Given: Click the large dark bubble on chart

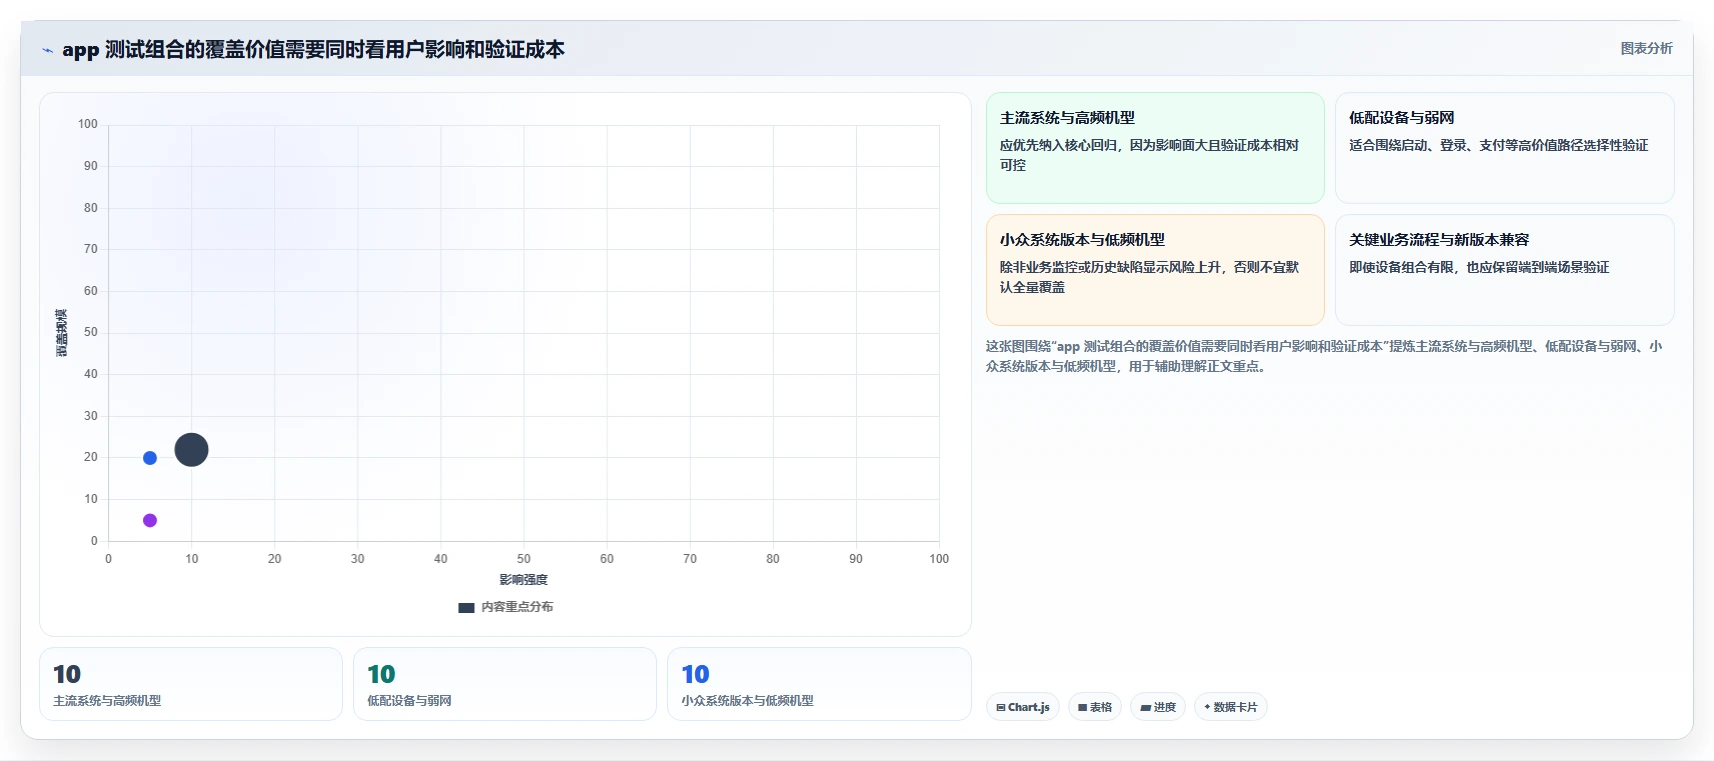Looking at the screenshot, I should click(191, 450).
